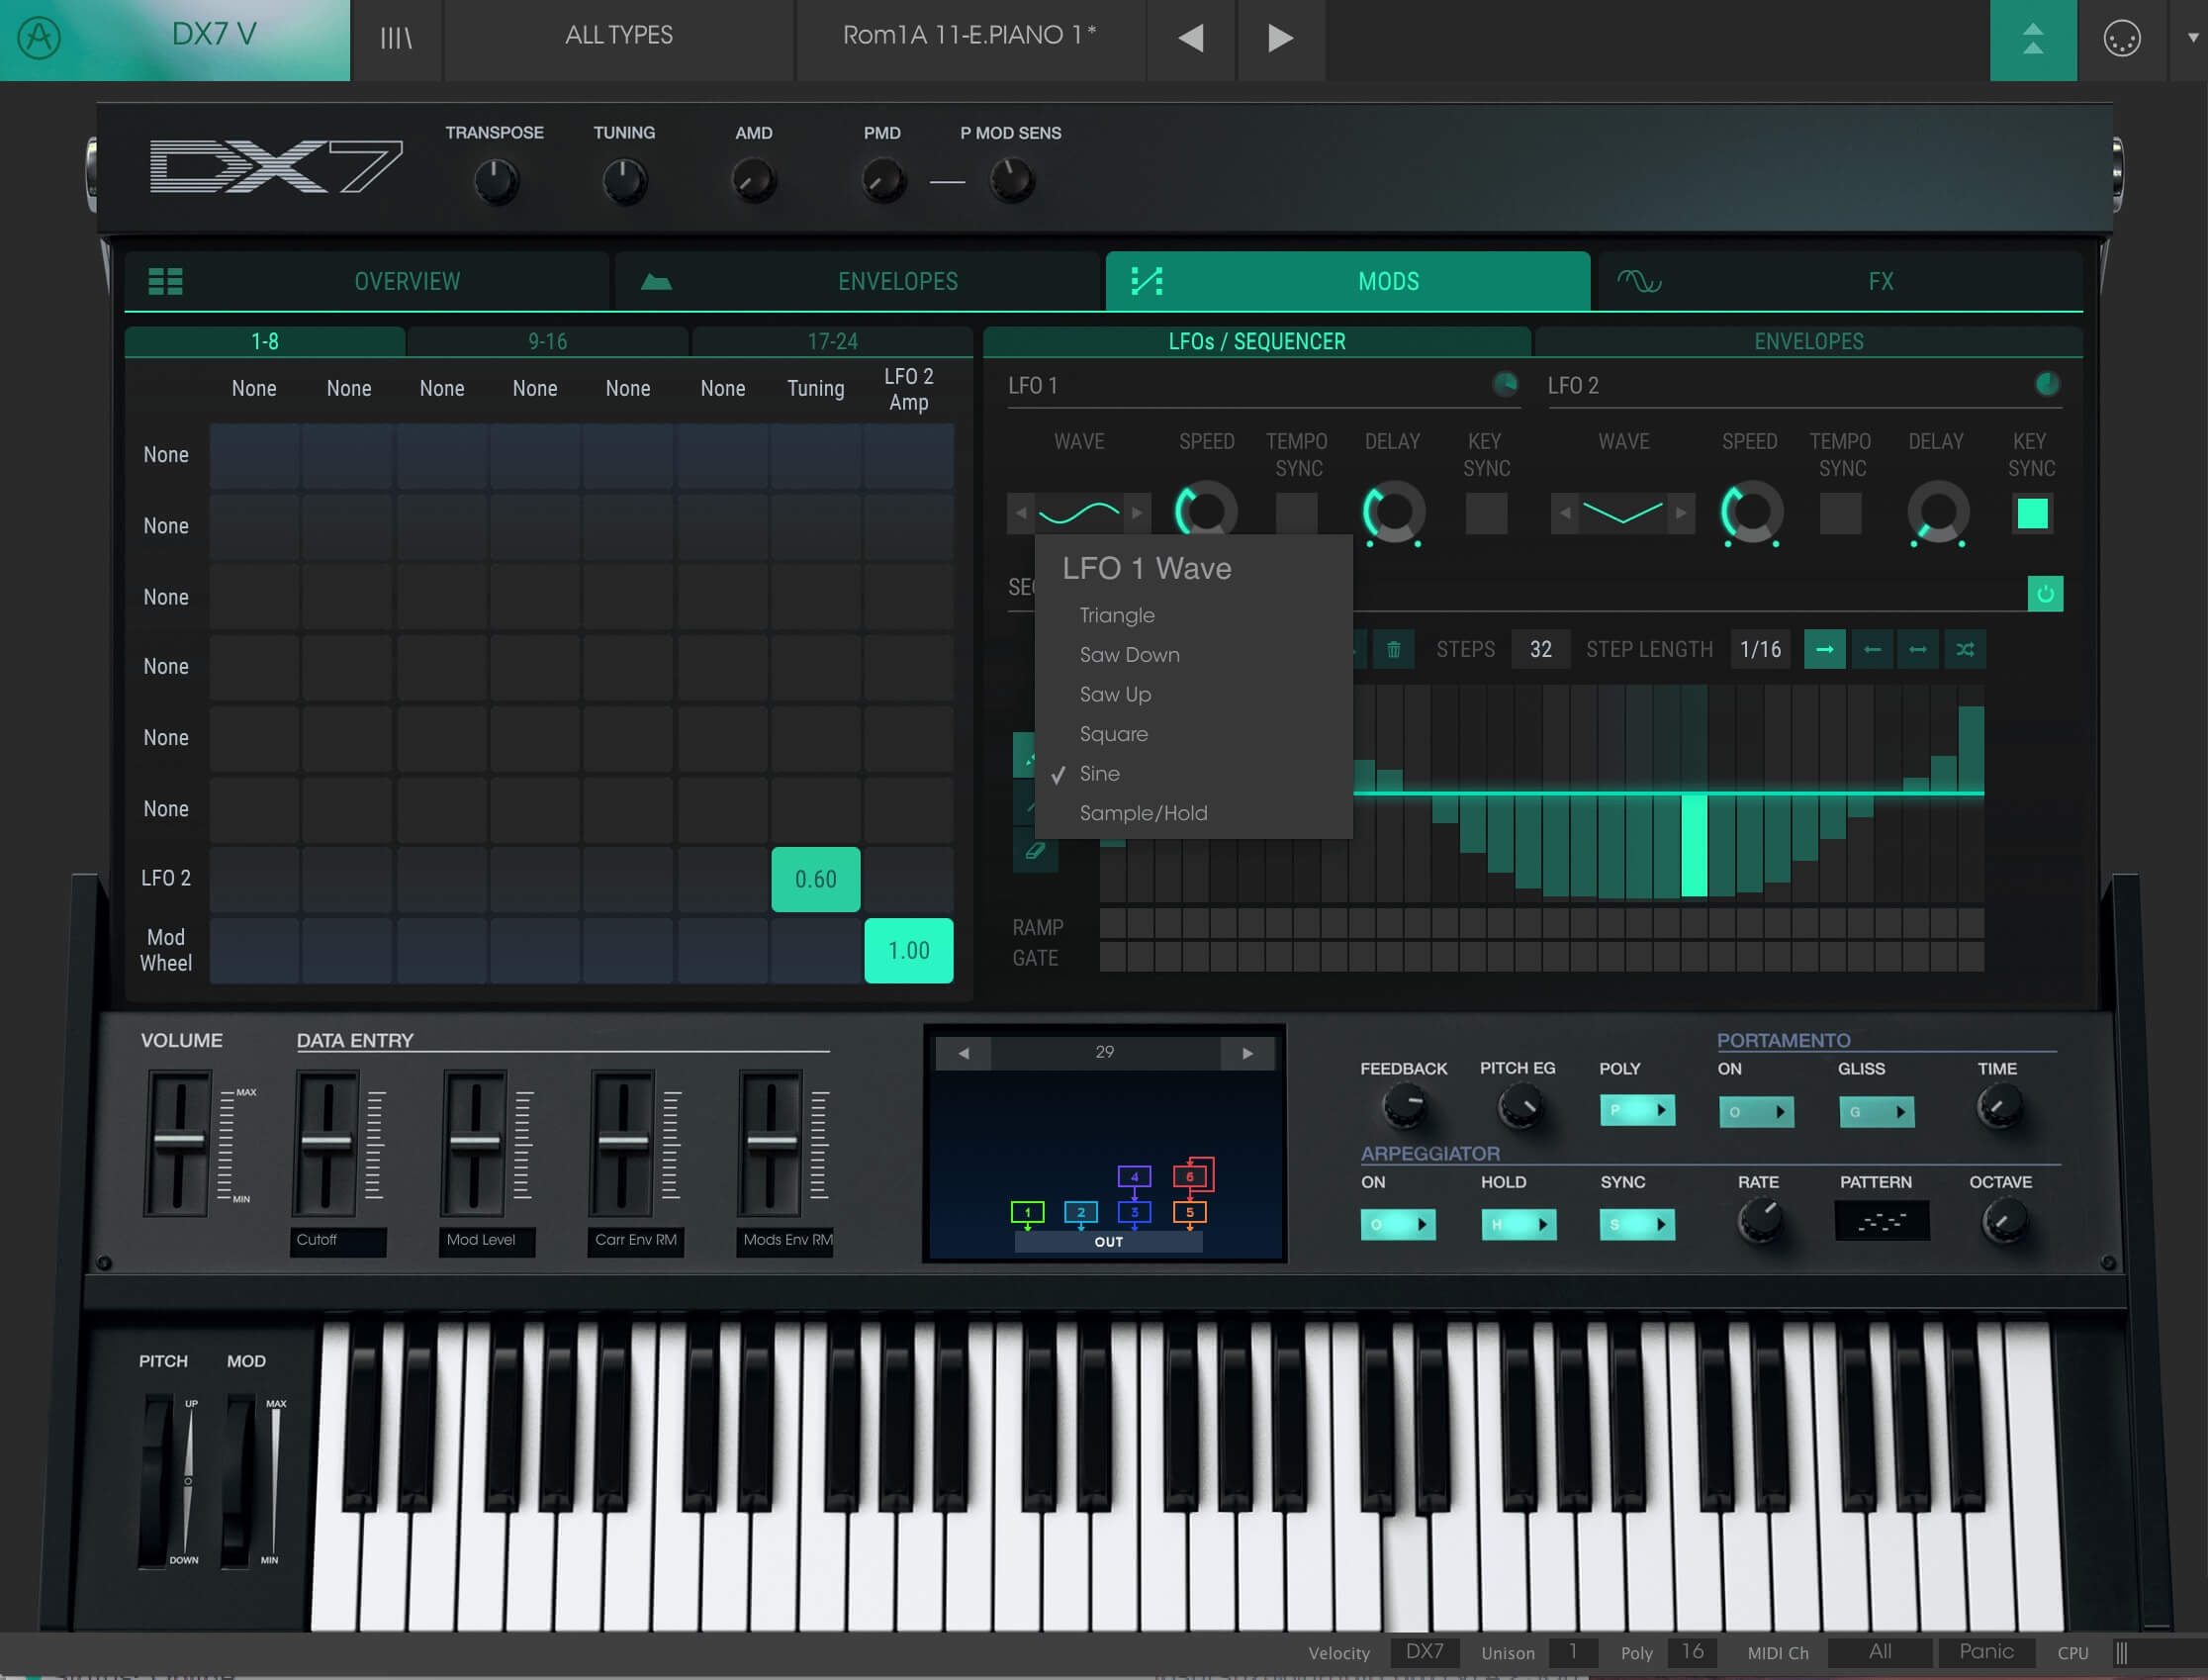Viewport: 2208px width, 1680px height.
Task: Click the Cutoff data entry slider
Action: (x=327, y=1141)
